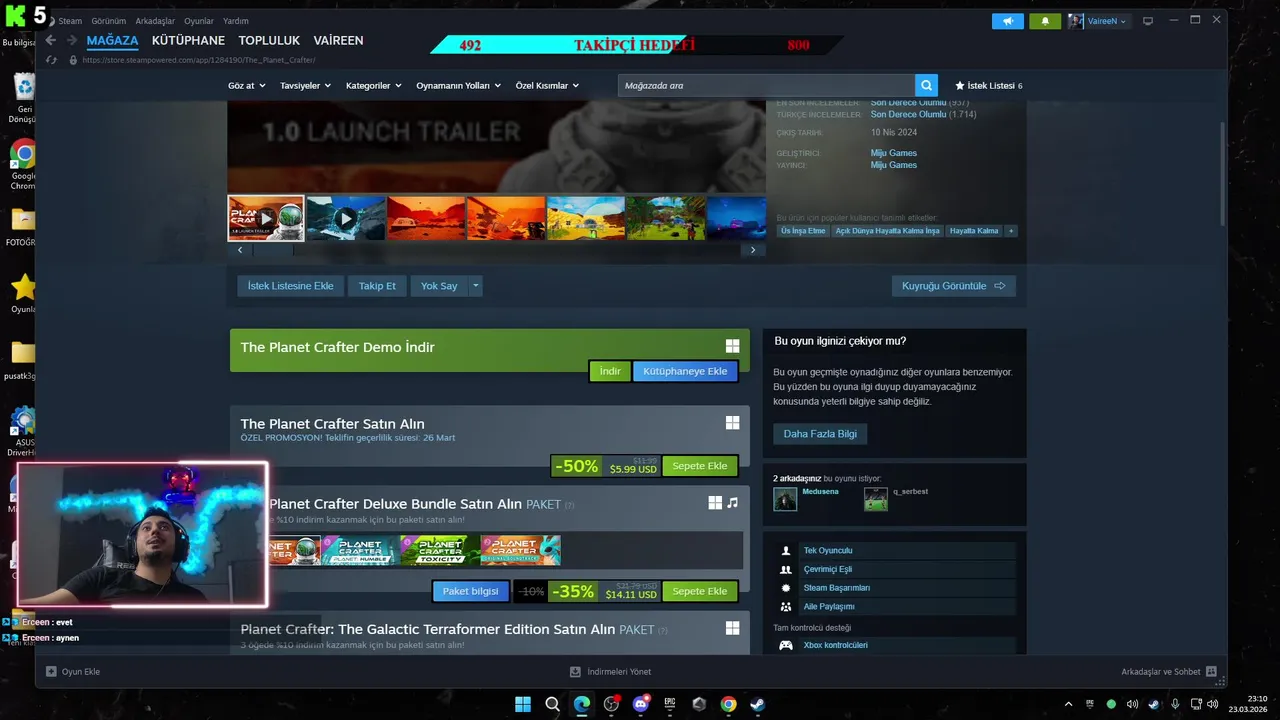Reload the store page with the refresh icon
The image size is (1280, 720).
pyautogui.click(x=52, y=60)
